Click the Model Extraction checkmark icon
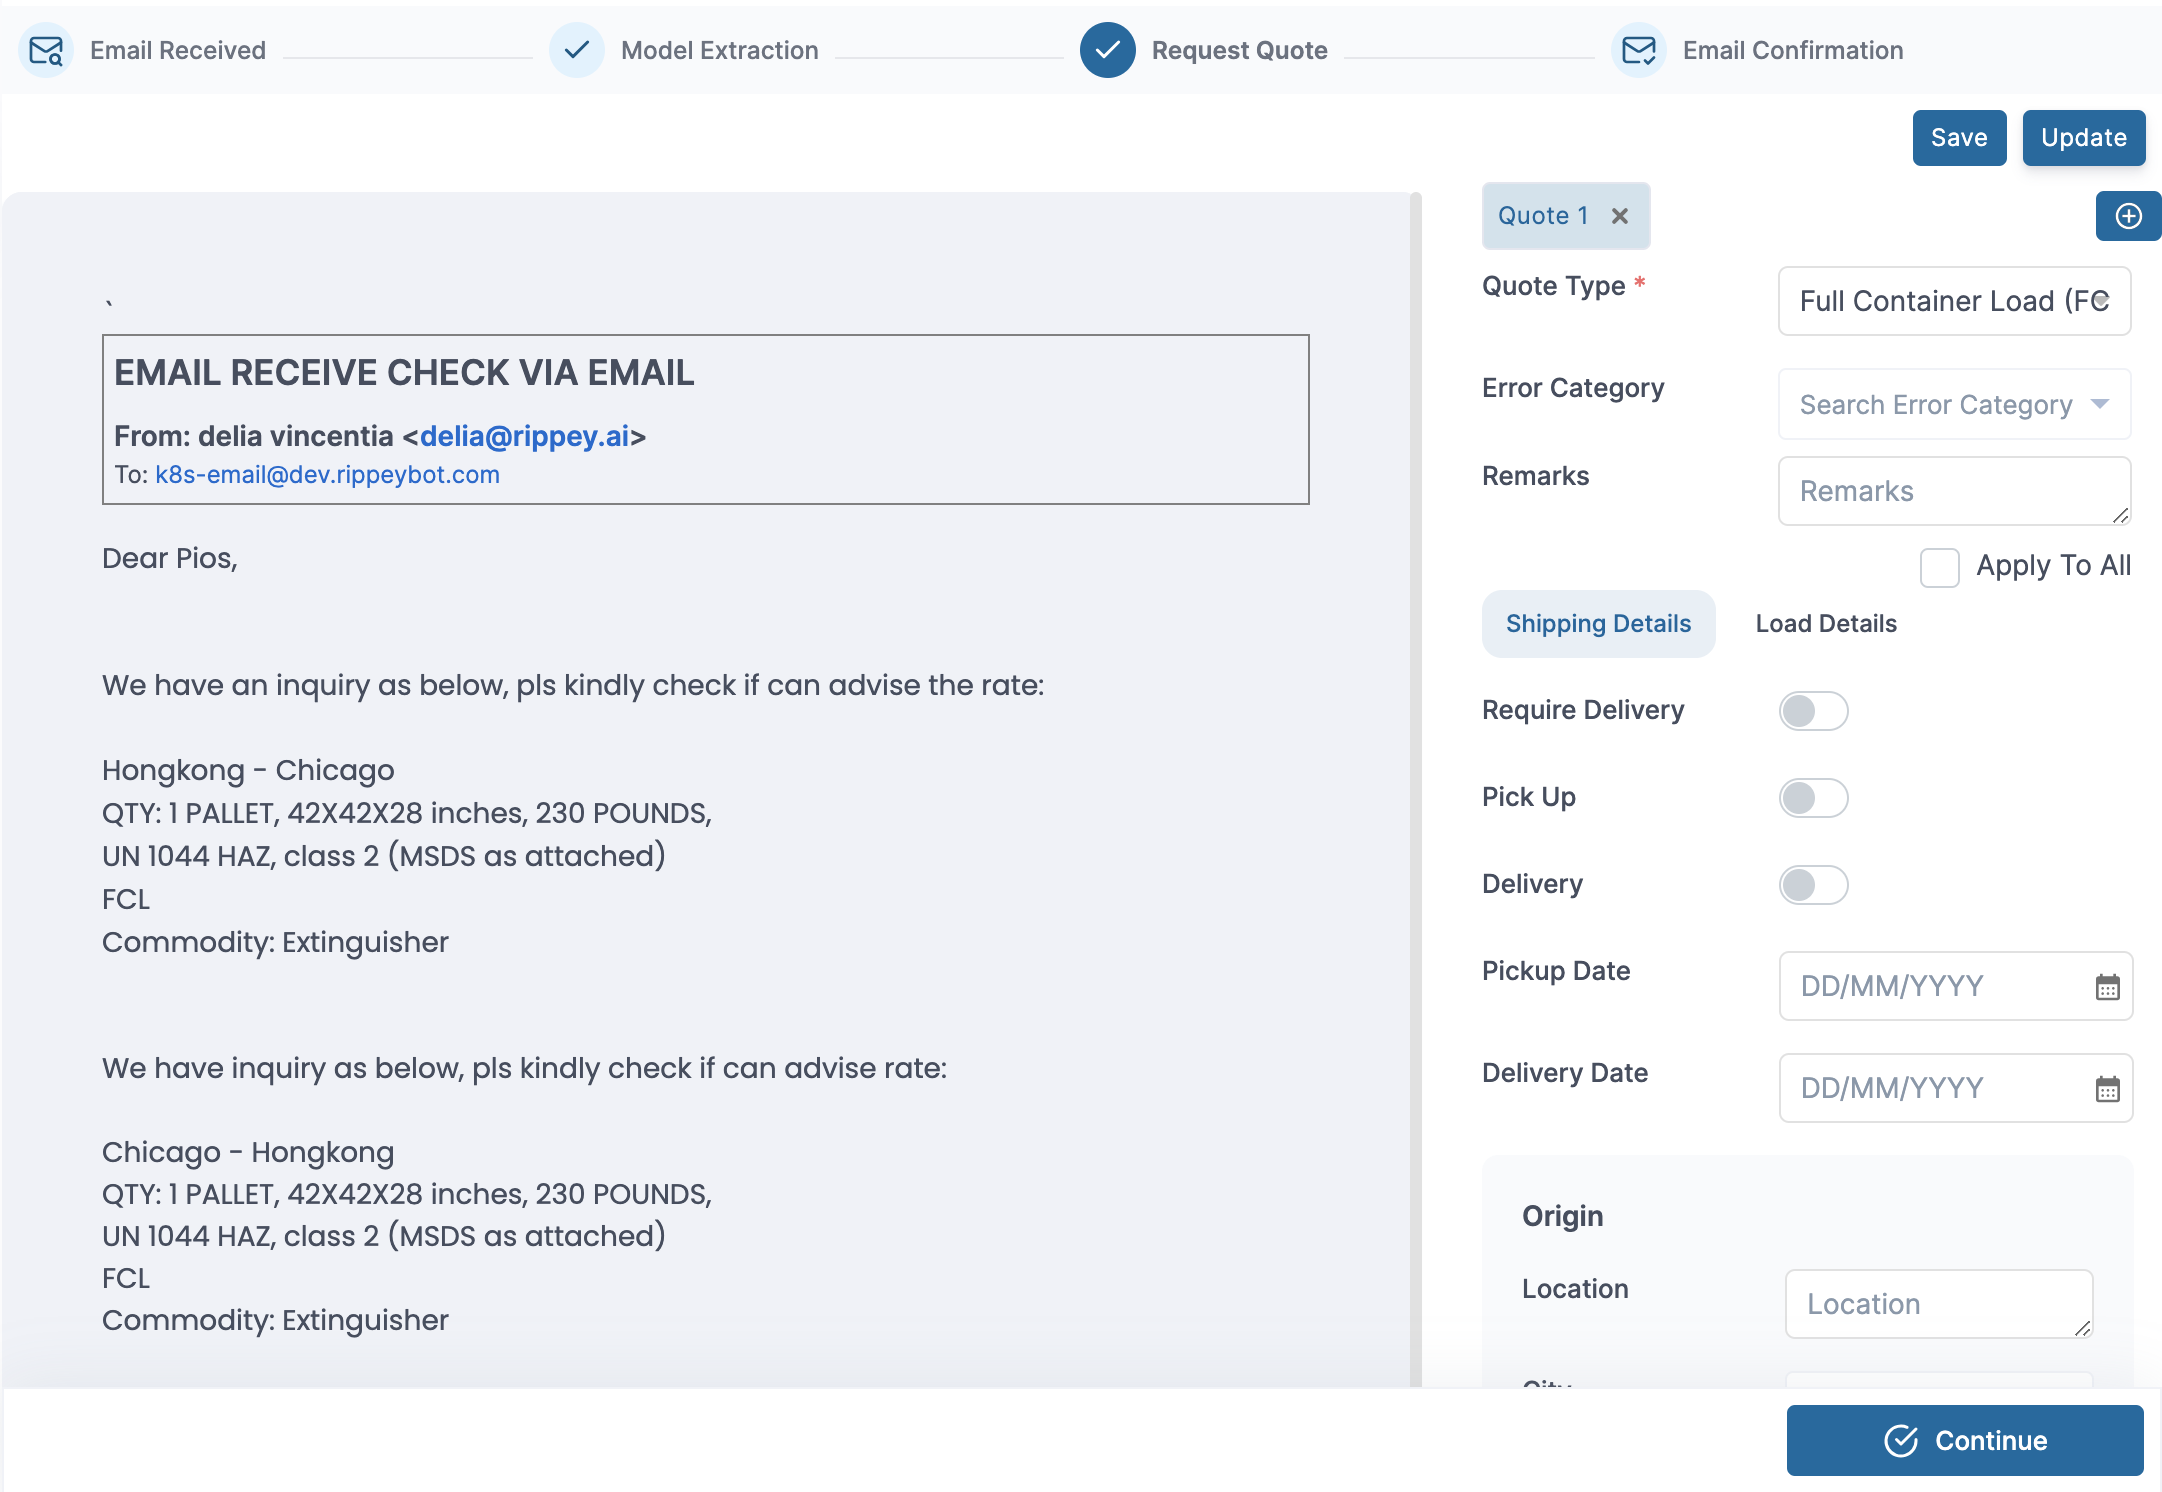2162x1492 pixels. coord(576,51)
